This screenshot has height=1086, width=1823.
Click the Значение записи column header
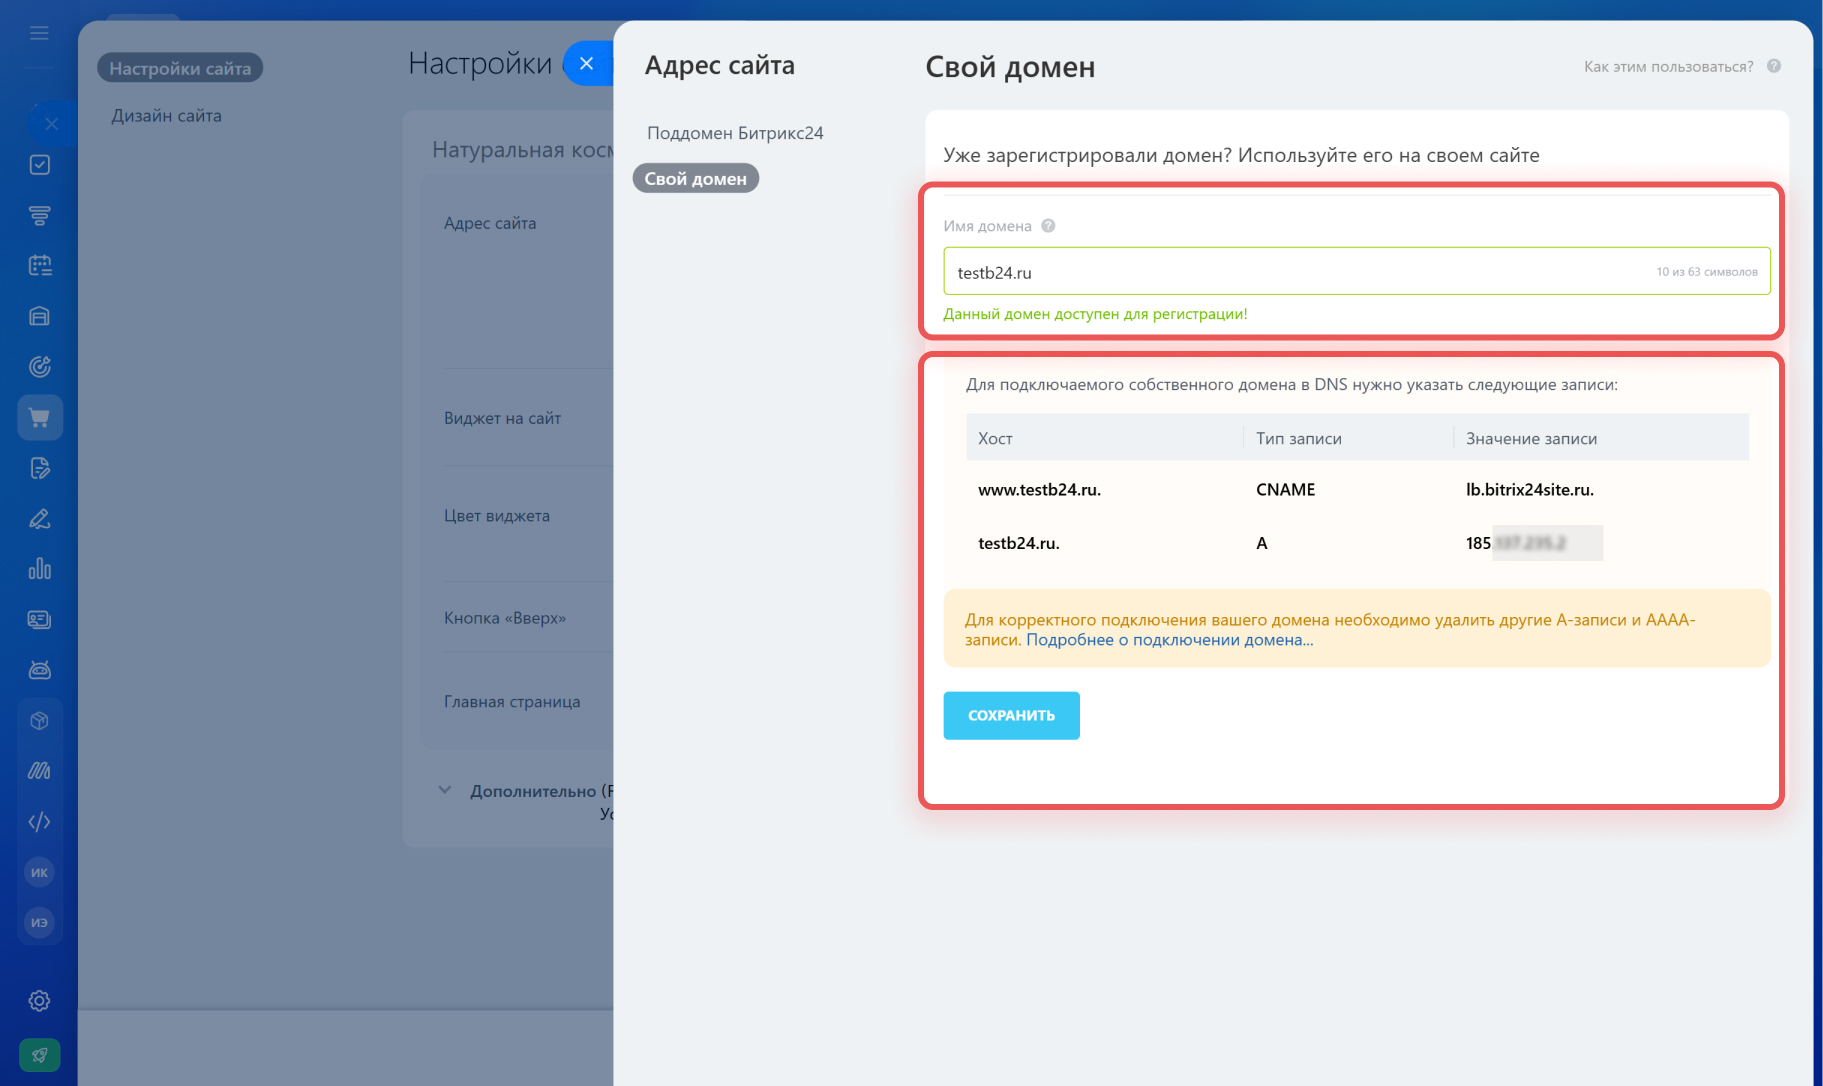coord(1531,438)
